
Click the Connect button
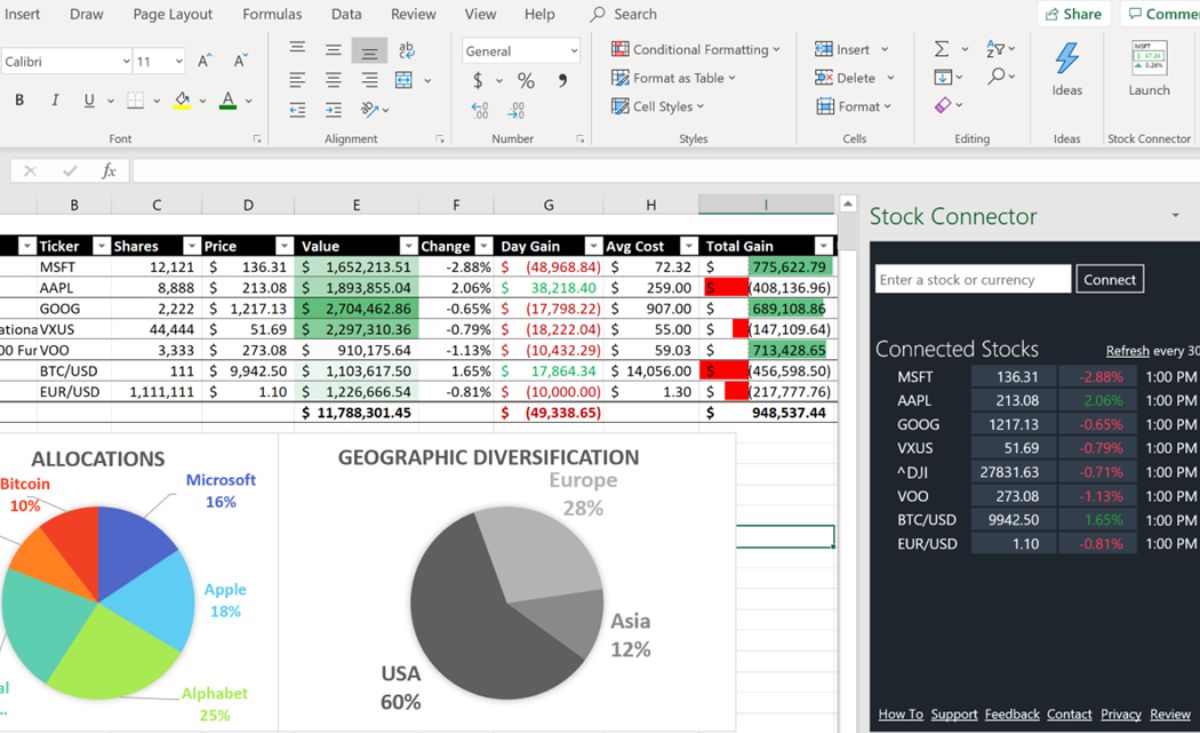click(1110, 279)
